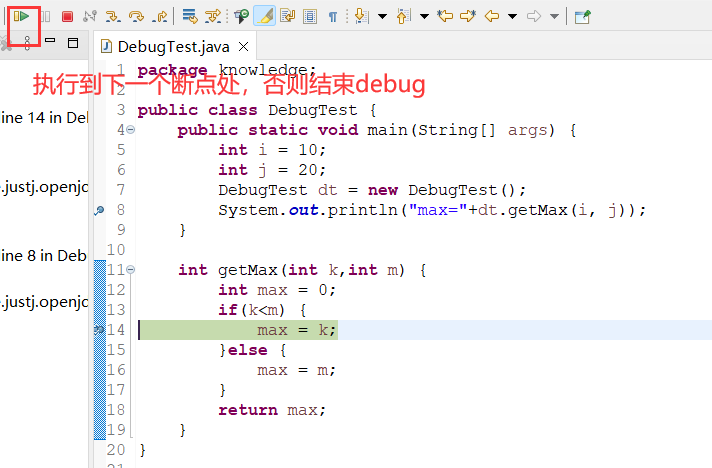Click 'DebugTest dt = new DebugTest();' line
The image size is (712, 468).
pyautogui.click(x=372, y=190)
